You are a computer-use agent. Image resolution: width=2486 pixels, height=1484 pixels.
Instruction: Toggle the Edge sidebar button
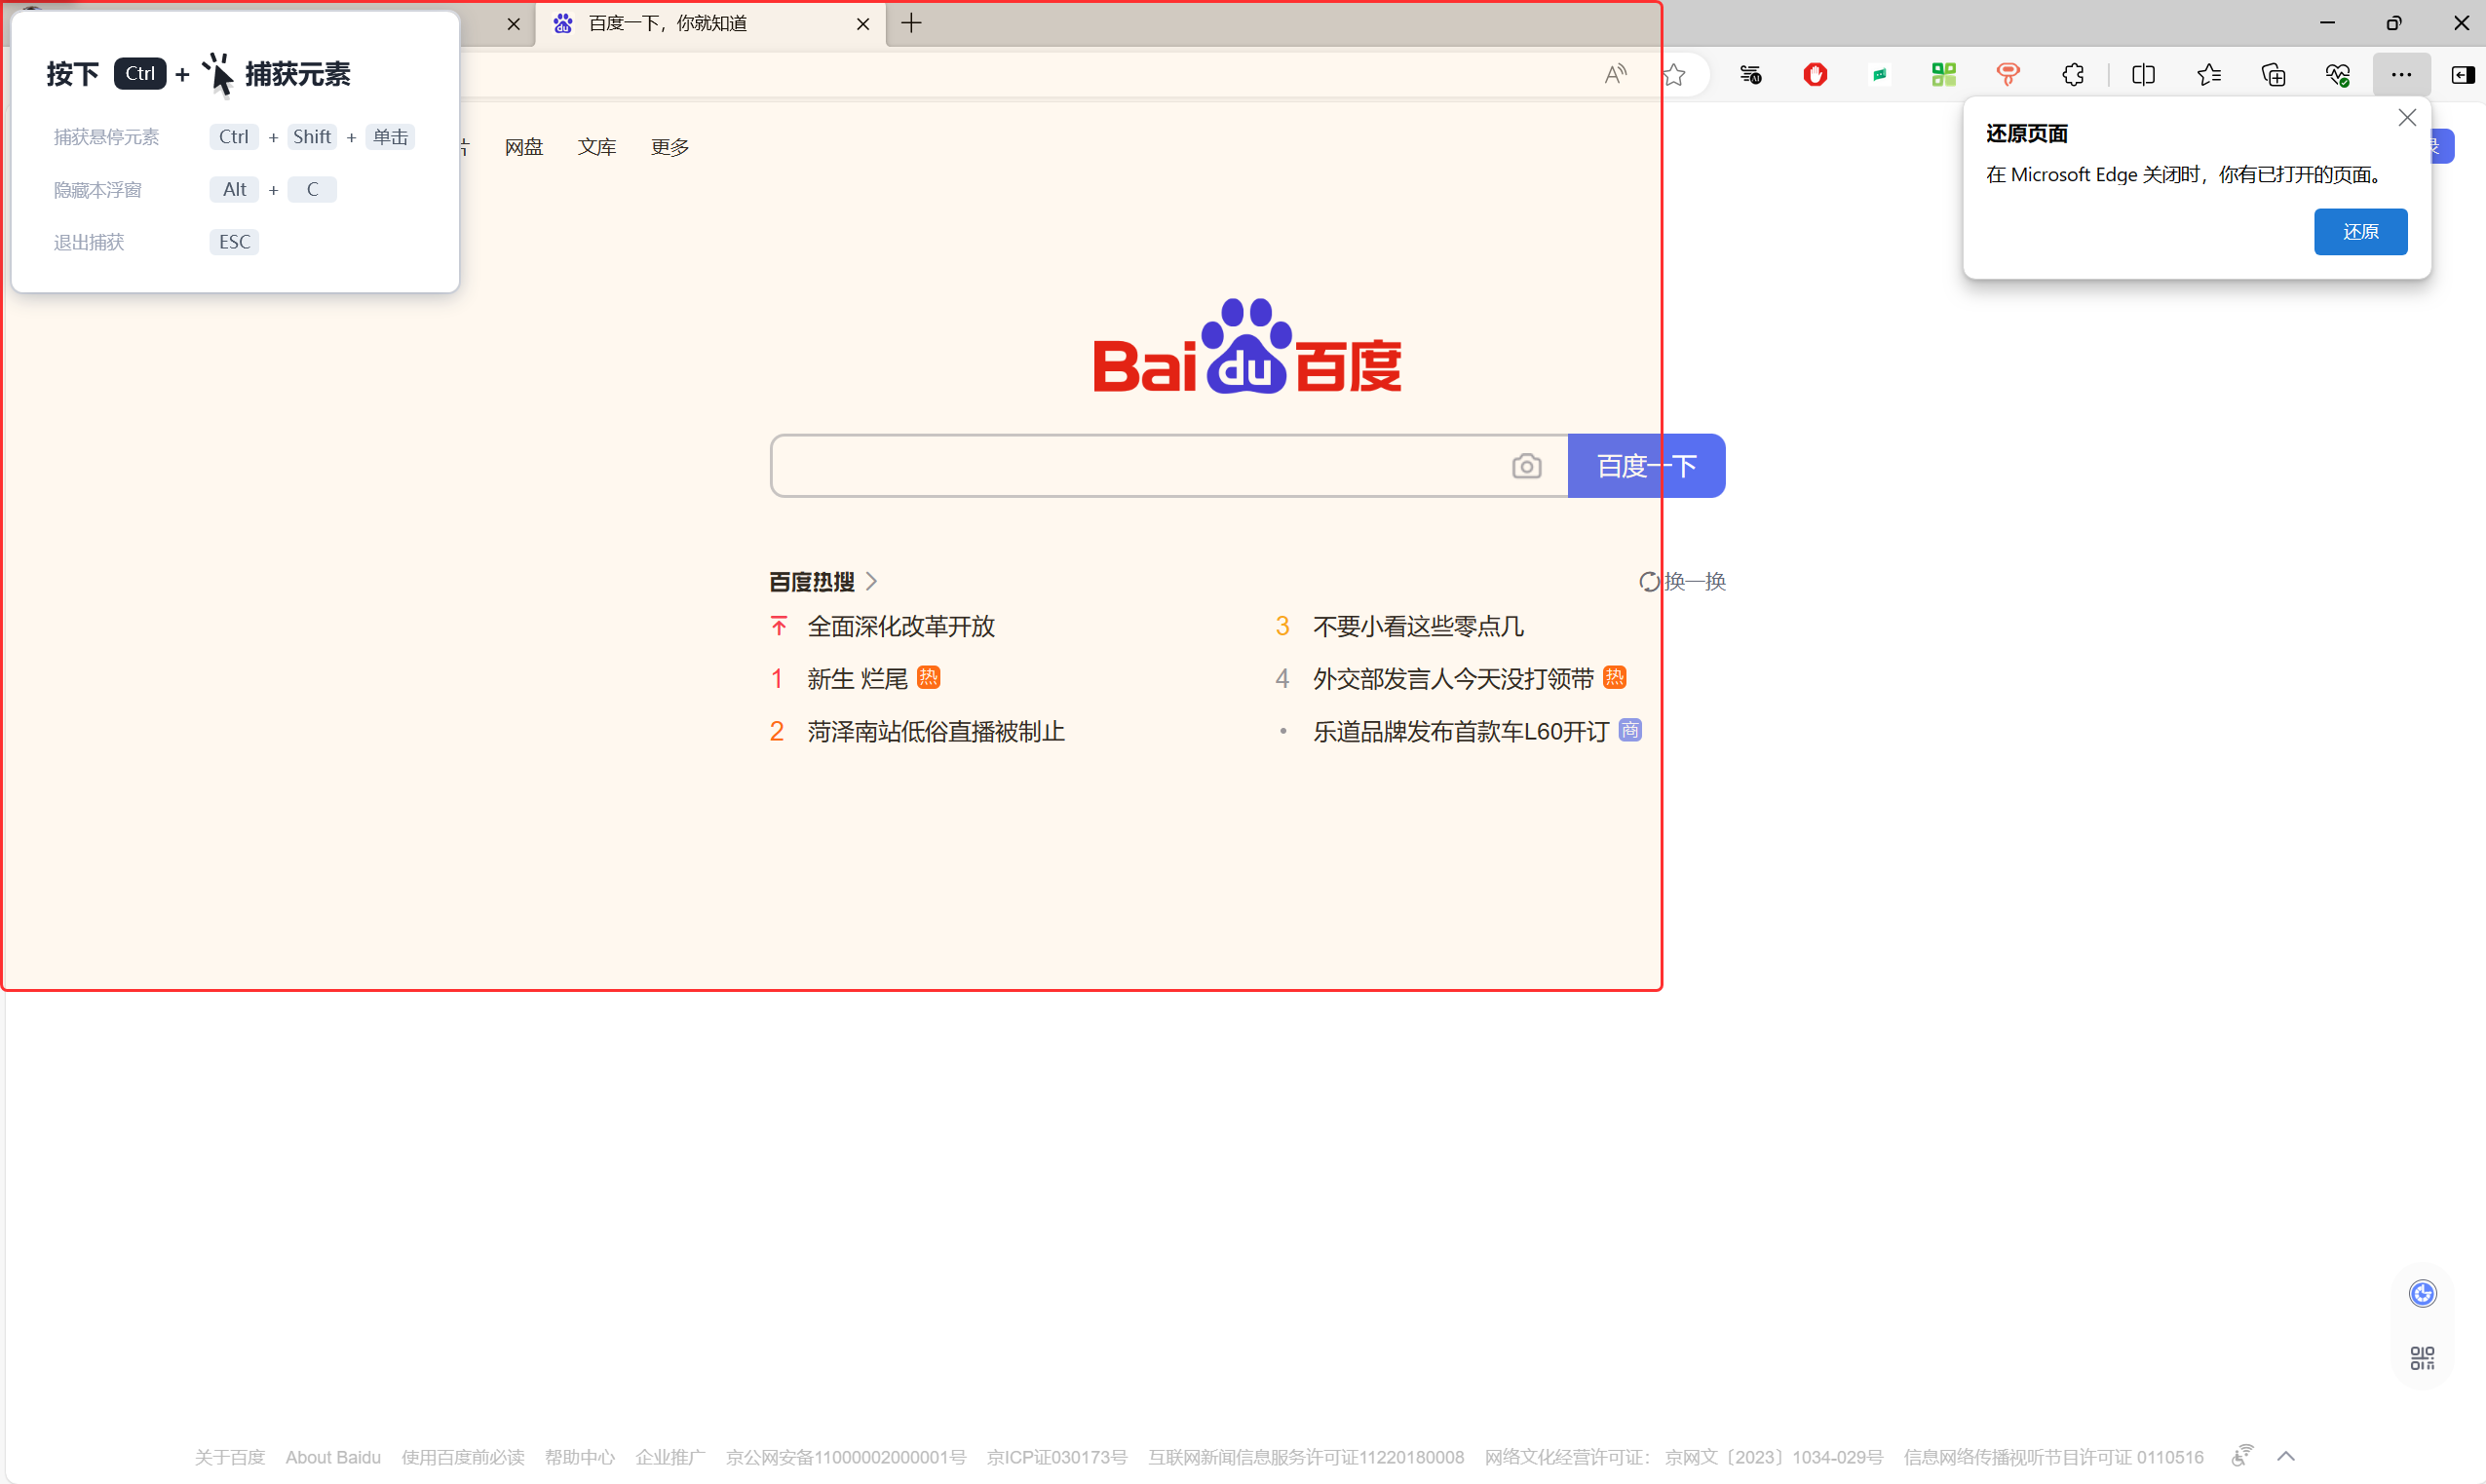pyautogui.click(x=2461, y=75)
